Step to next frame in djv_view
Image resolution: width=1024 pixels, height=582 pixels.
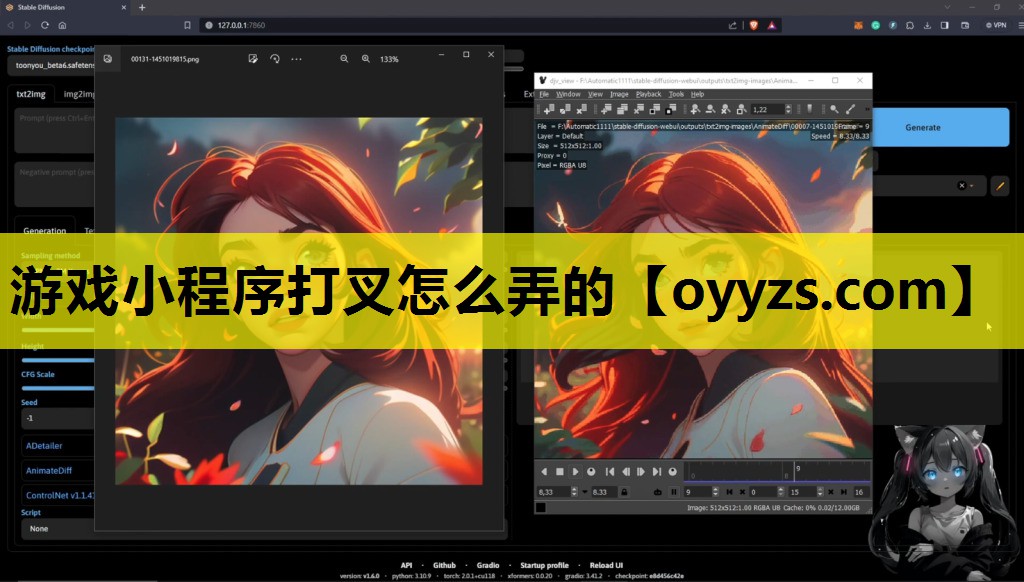[x=641, y=472]
